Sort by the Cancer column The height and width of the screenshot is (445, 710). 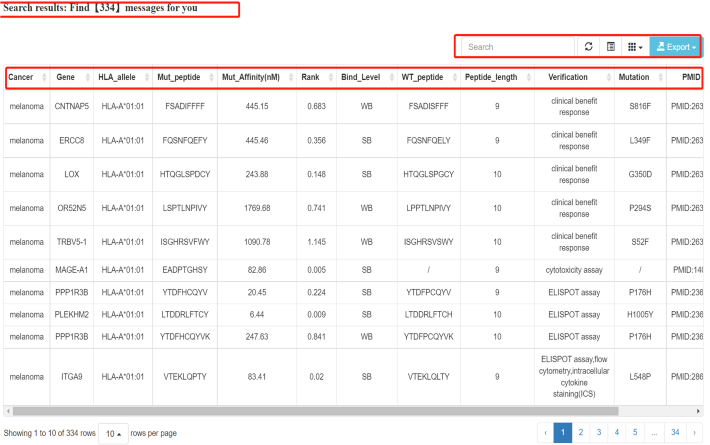coord(24,77)
